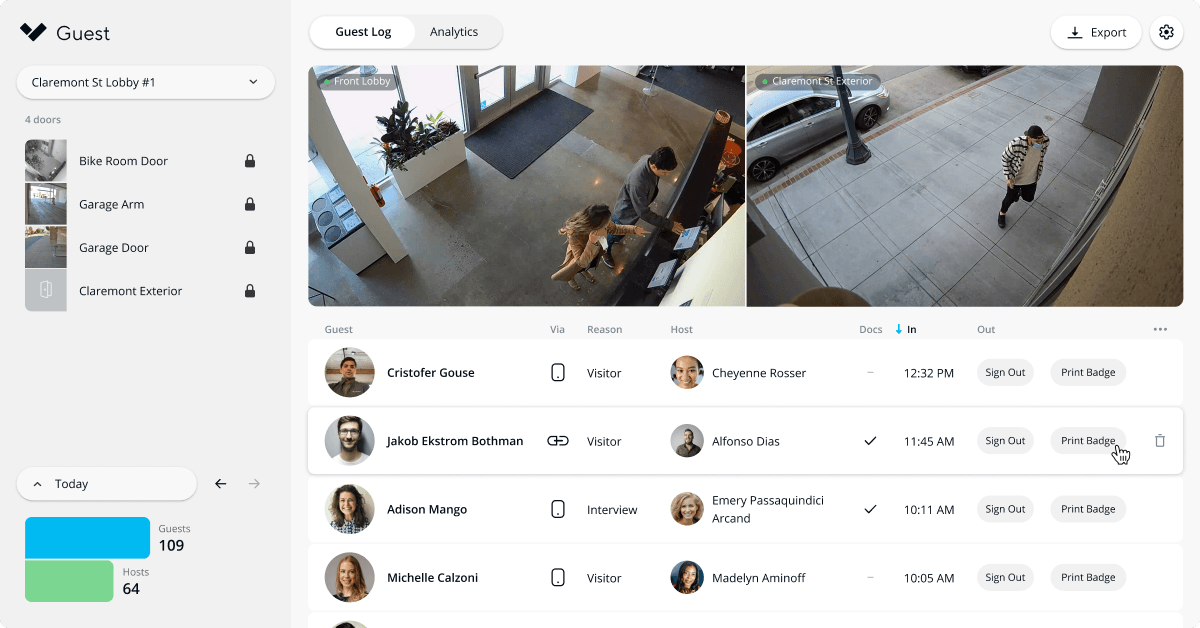Click the link icon for Jakob Ekstrom Bothman
Viewport: 1200px width, 628px height.
point(558,441)
